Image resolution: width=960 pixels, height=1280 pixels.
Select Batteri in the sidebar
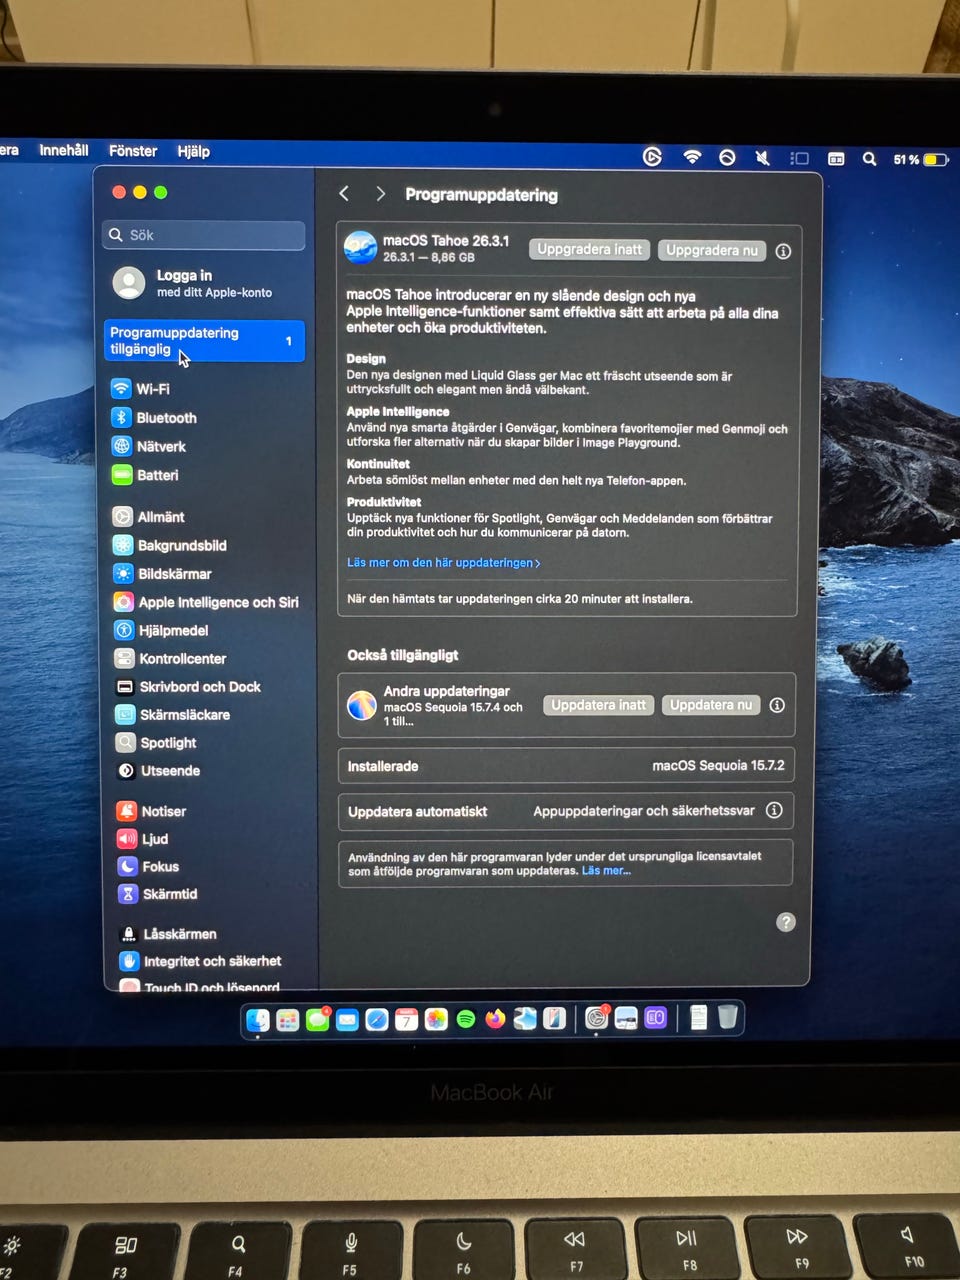(x=157, y=475)
